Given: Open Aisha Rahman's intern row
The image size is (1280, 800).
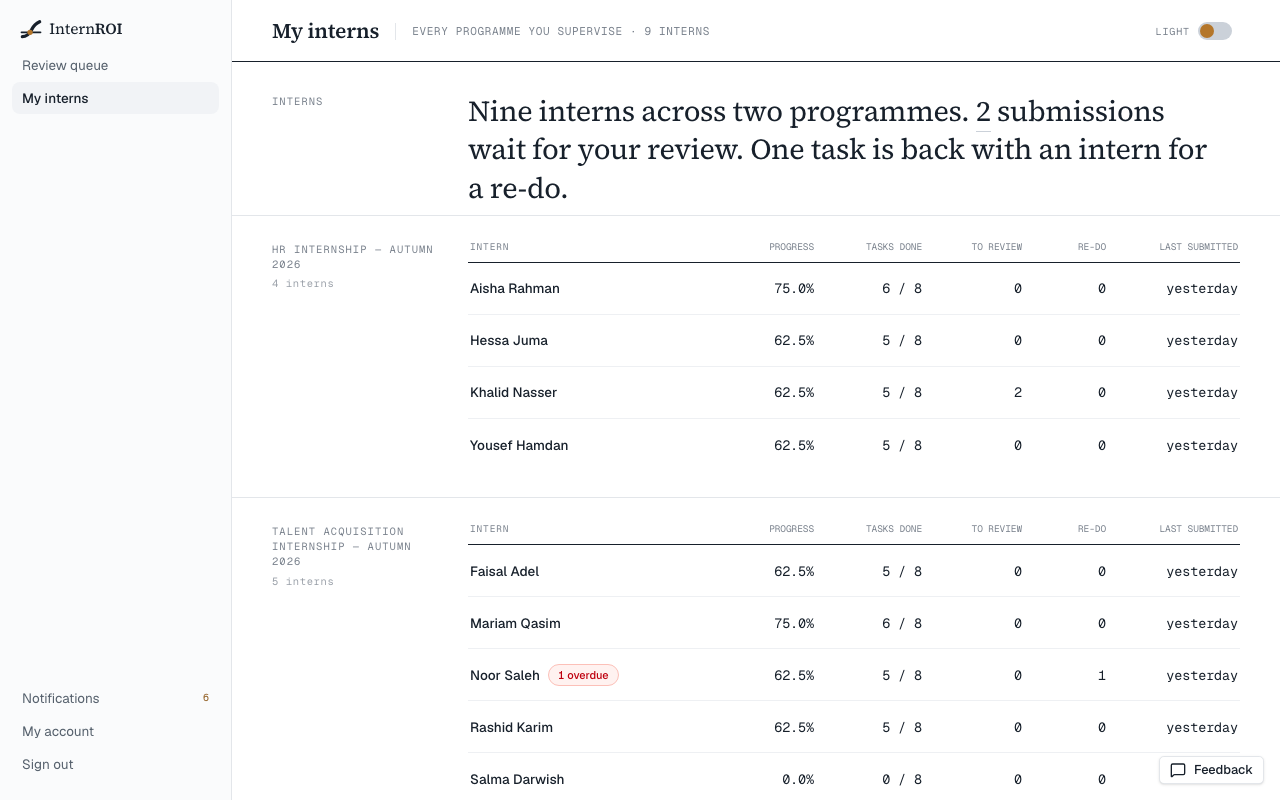Looking at the screenshot, I should 854,289.
